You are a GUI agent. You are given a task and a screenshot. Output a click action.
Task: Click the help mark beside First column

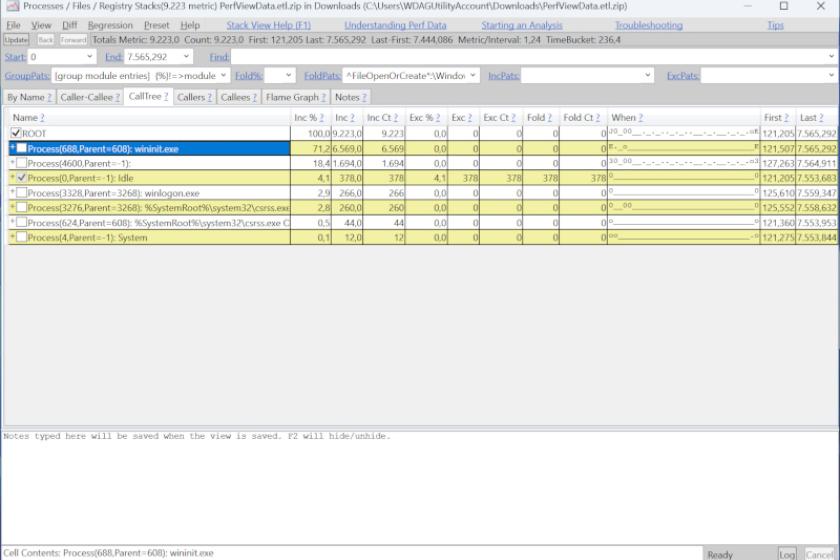[x=786, y=117]
